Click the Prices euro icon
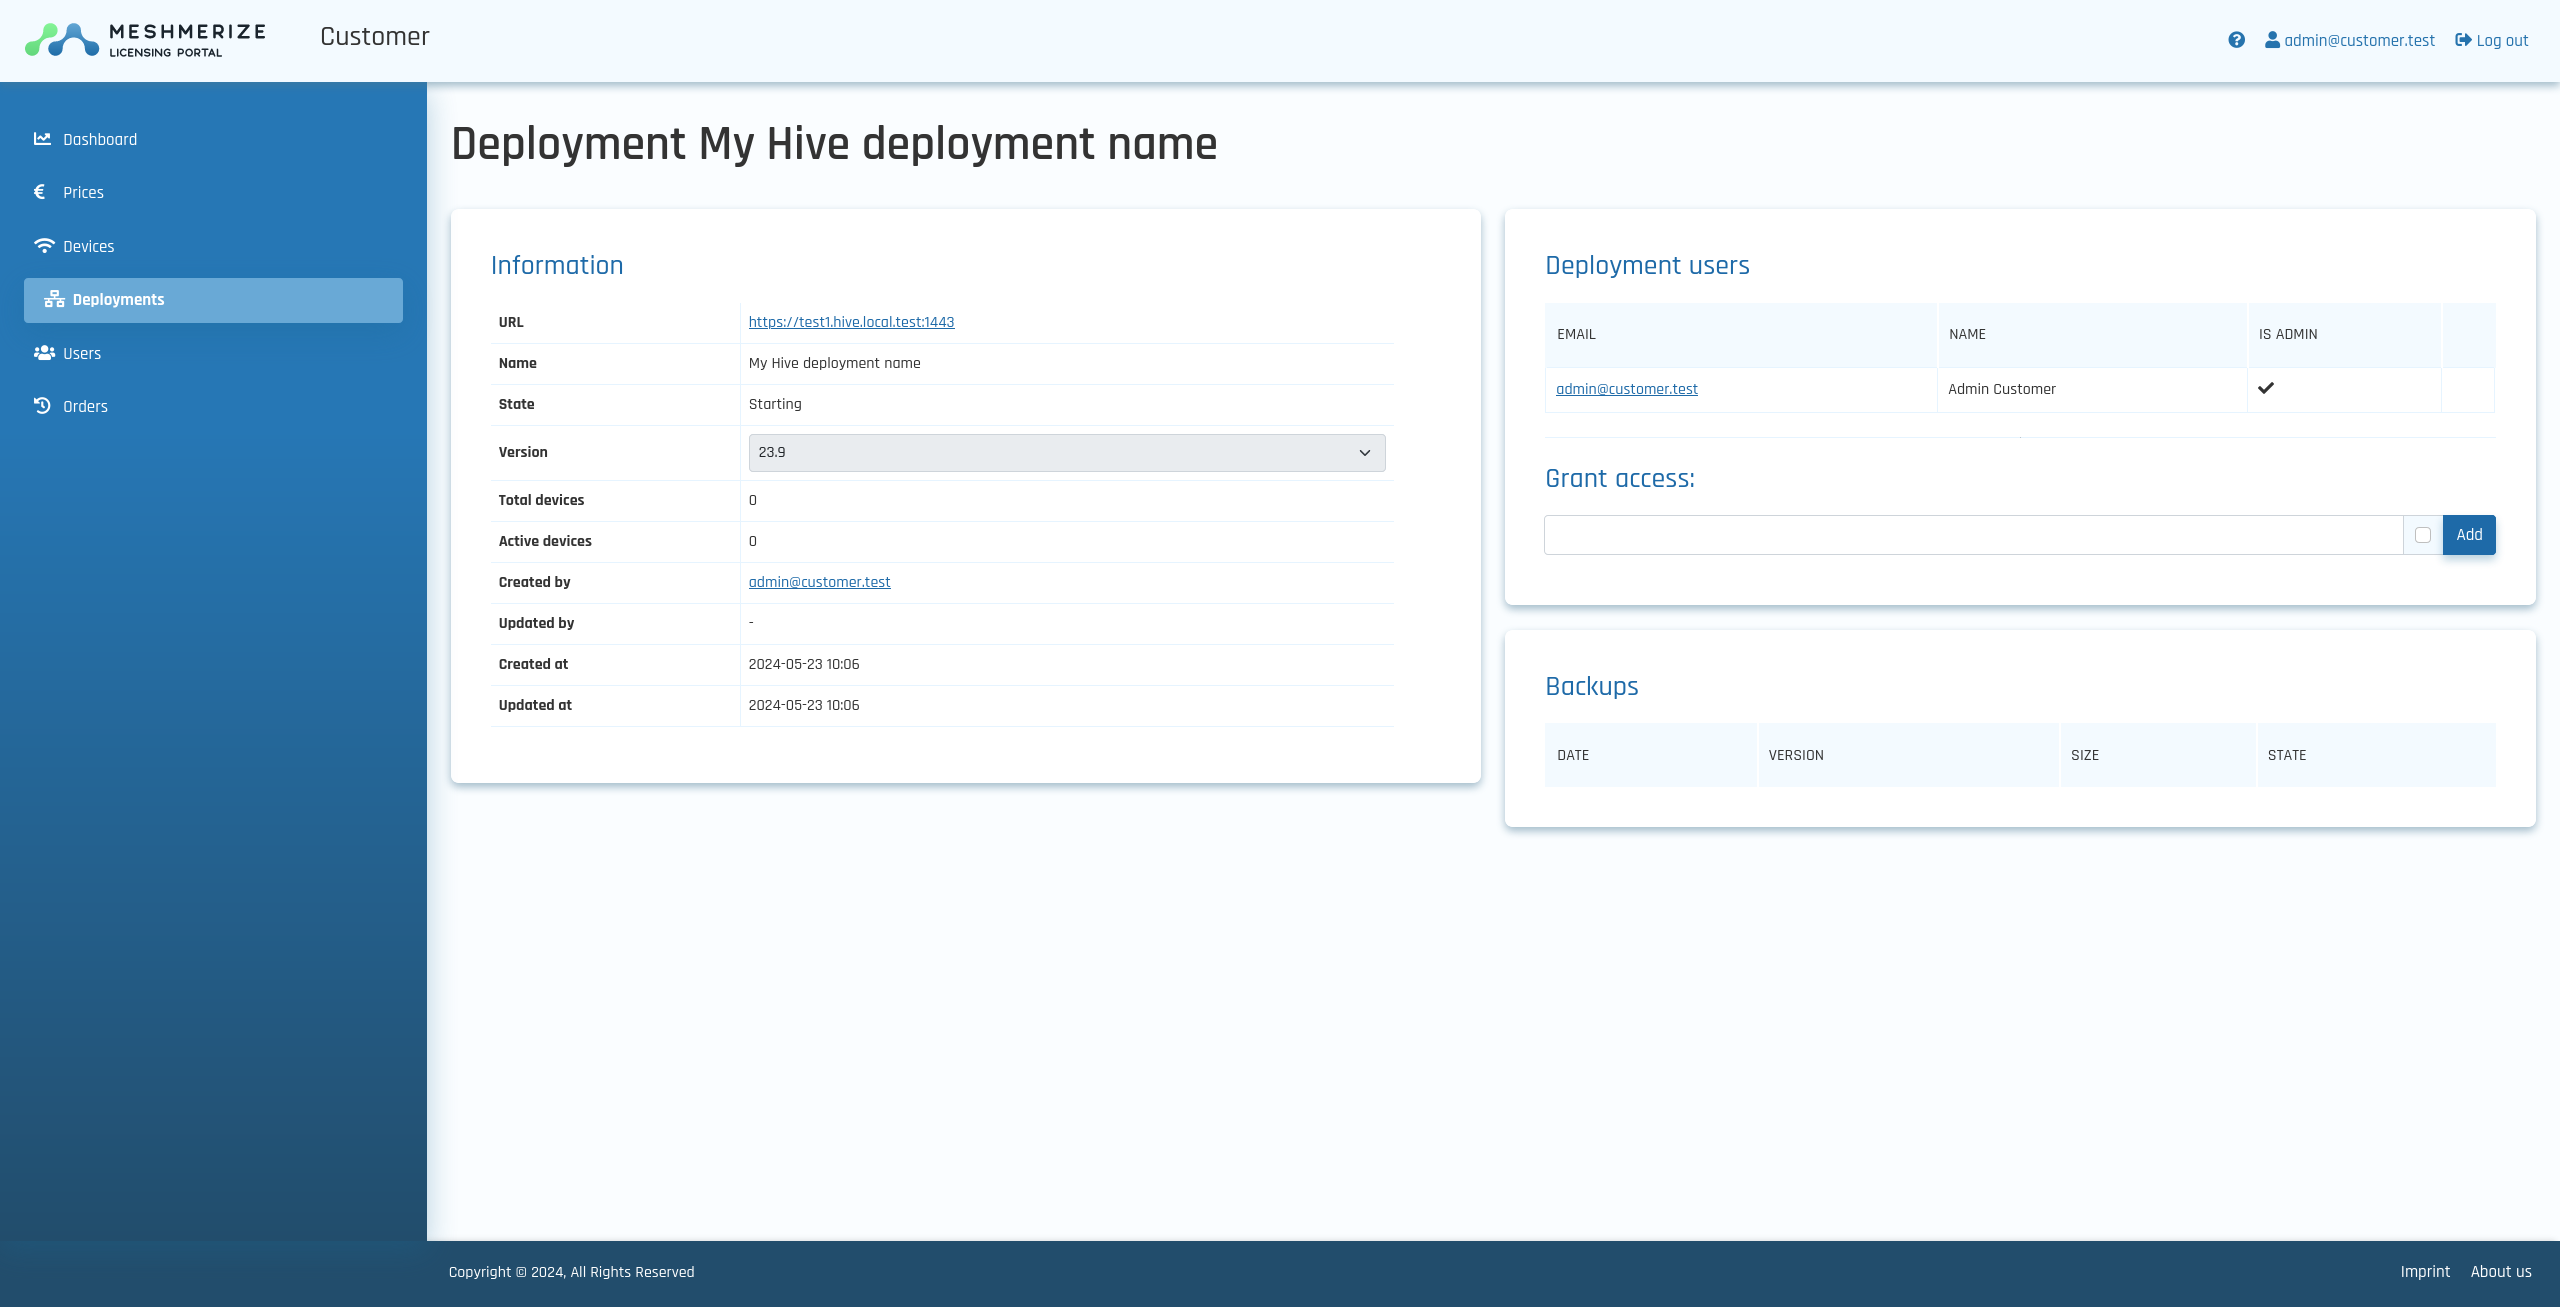2560x1307 pixels. pyautogui.click(x=40, y=192)
